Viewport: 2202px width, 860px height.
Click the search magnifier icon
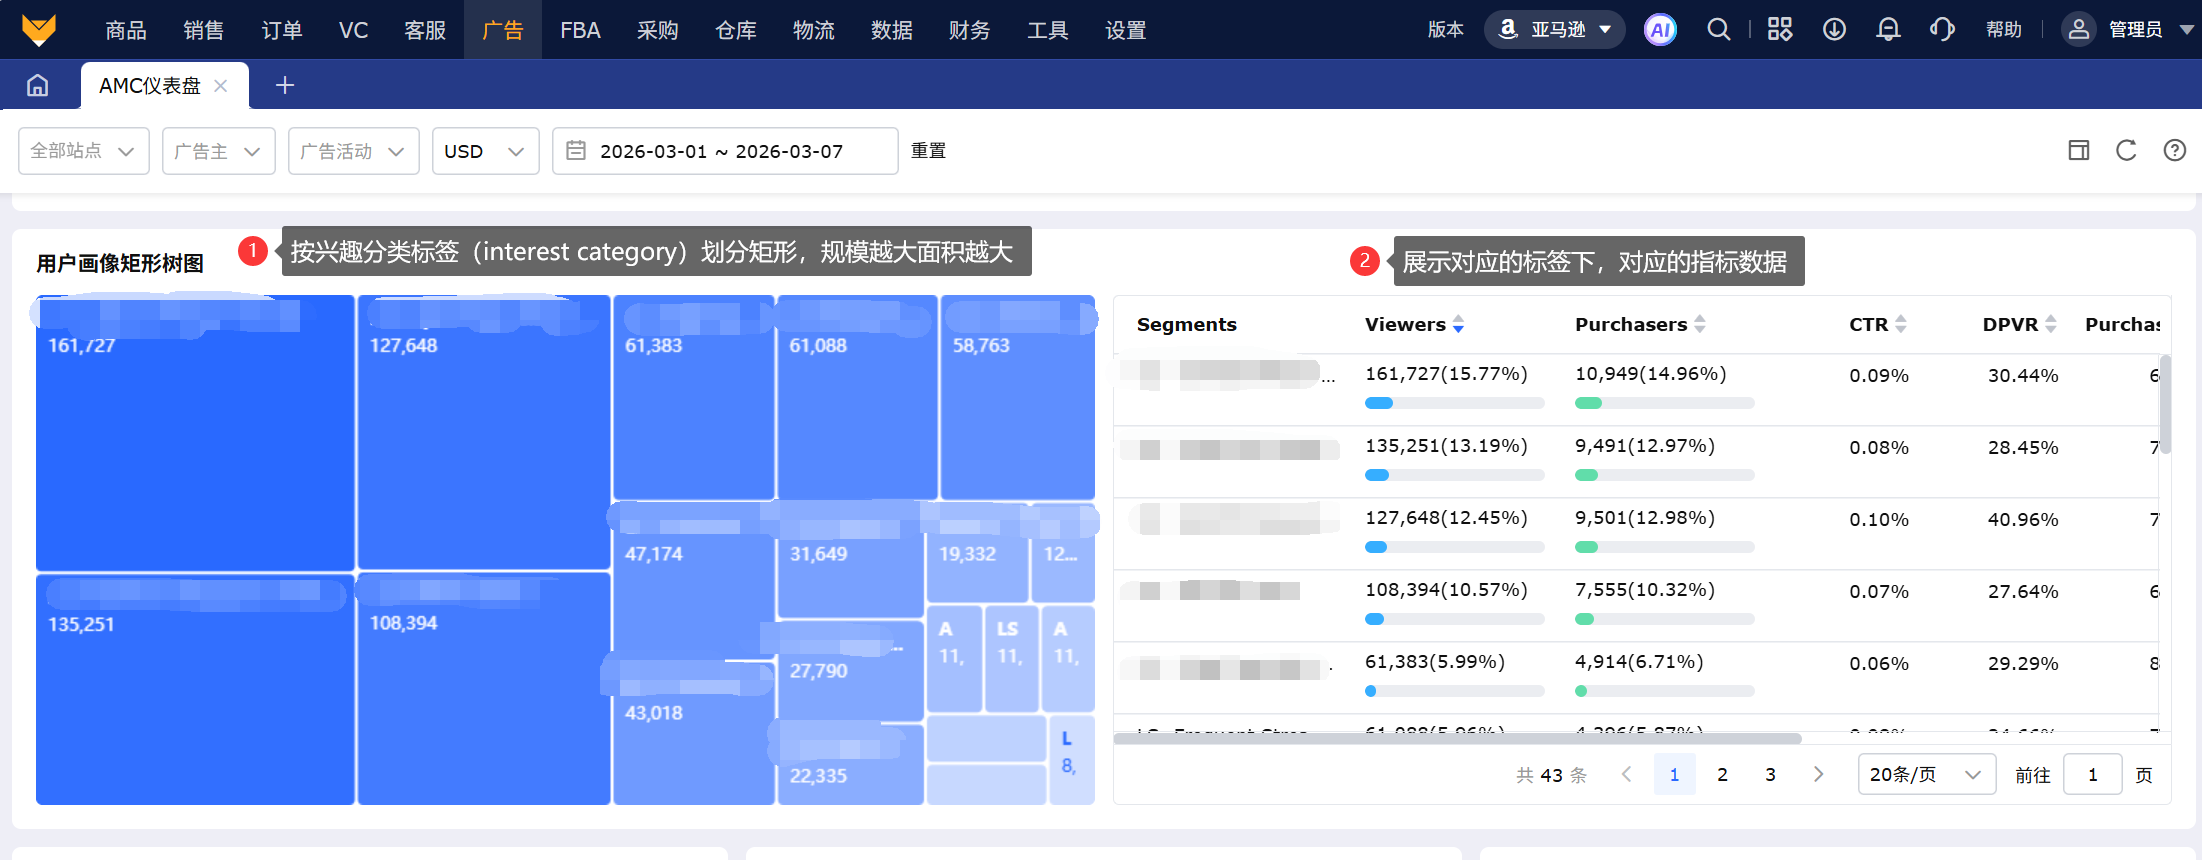coord(1718,30)
